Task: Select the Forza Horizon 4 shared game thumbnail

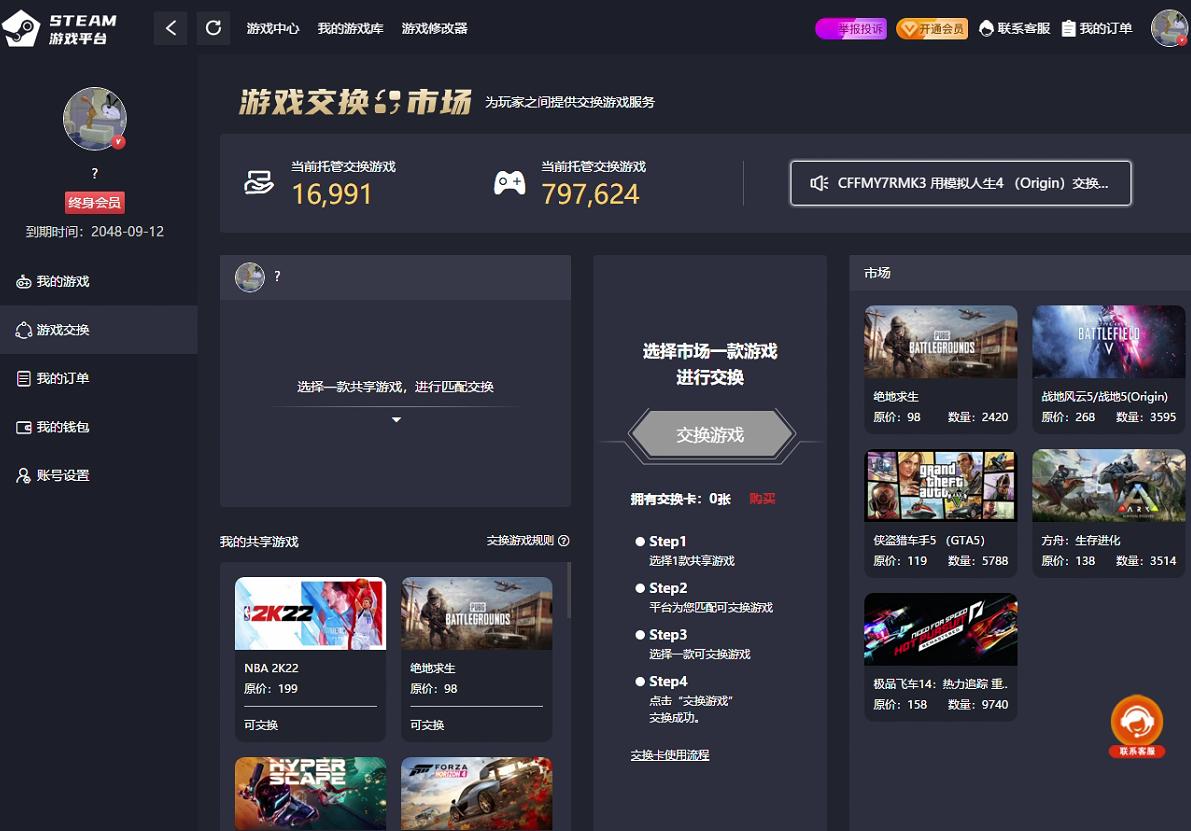Action: coord(476,793)
